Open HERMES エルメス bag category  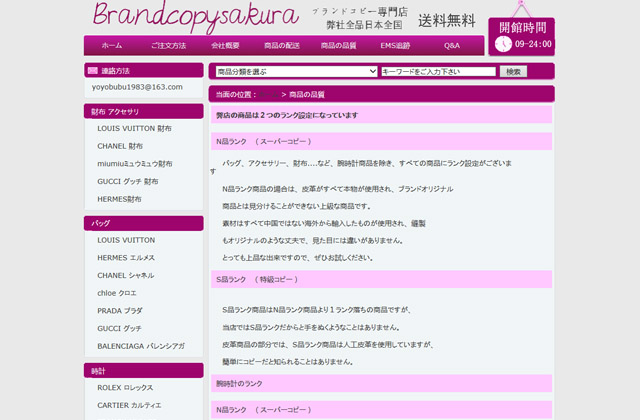pos(126,258)
